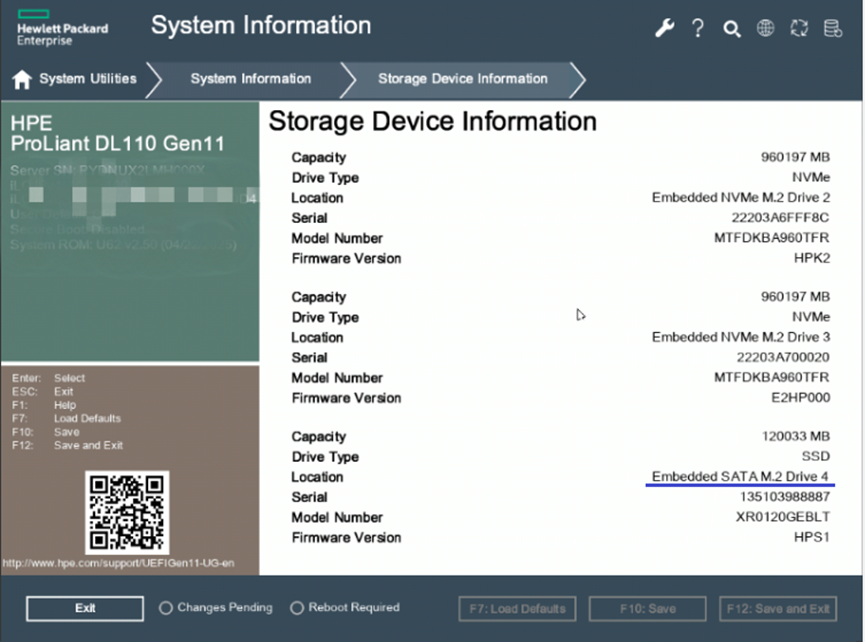Select location Embedded NVMe M.2 Drive 3
Screen dimensions: 865x642
coord(741,337)
